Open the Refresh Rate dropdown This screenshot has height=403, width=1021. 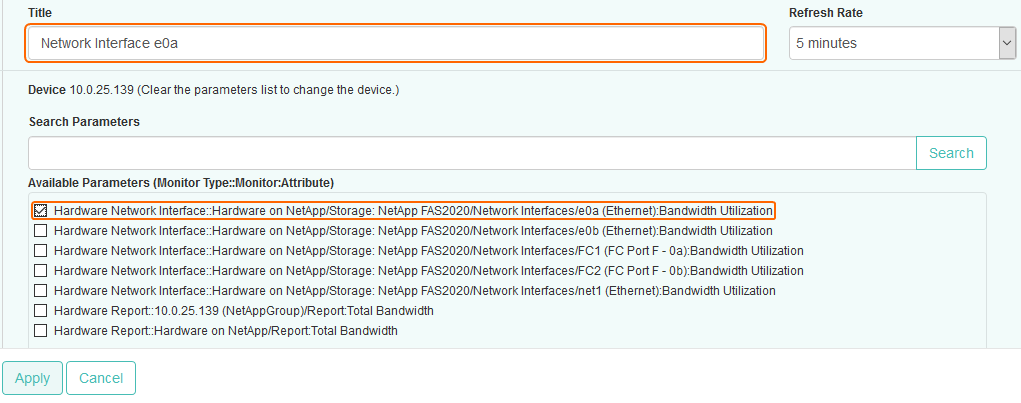coord(902,43)
